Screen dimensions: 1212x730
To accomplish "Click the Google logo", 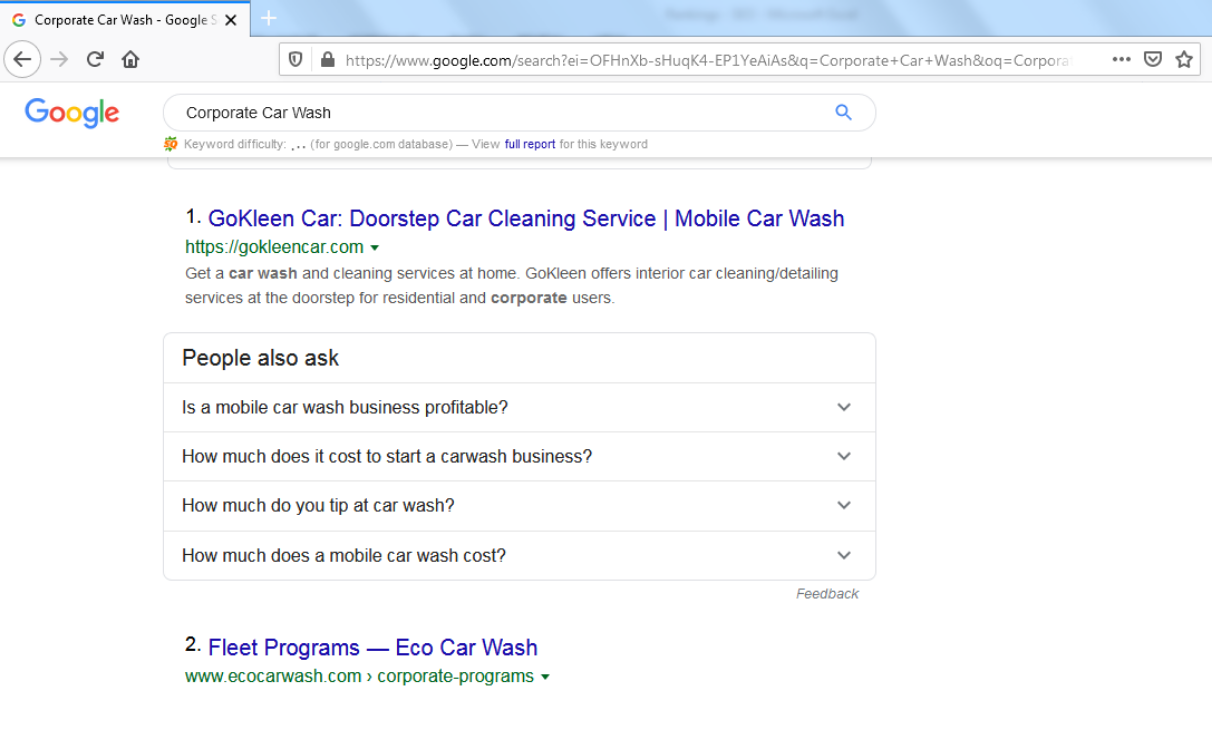I will (72, 113).
